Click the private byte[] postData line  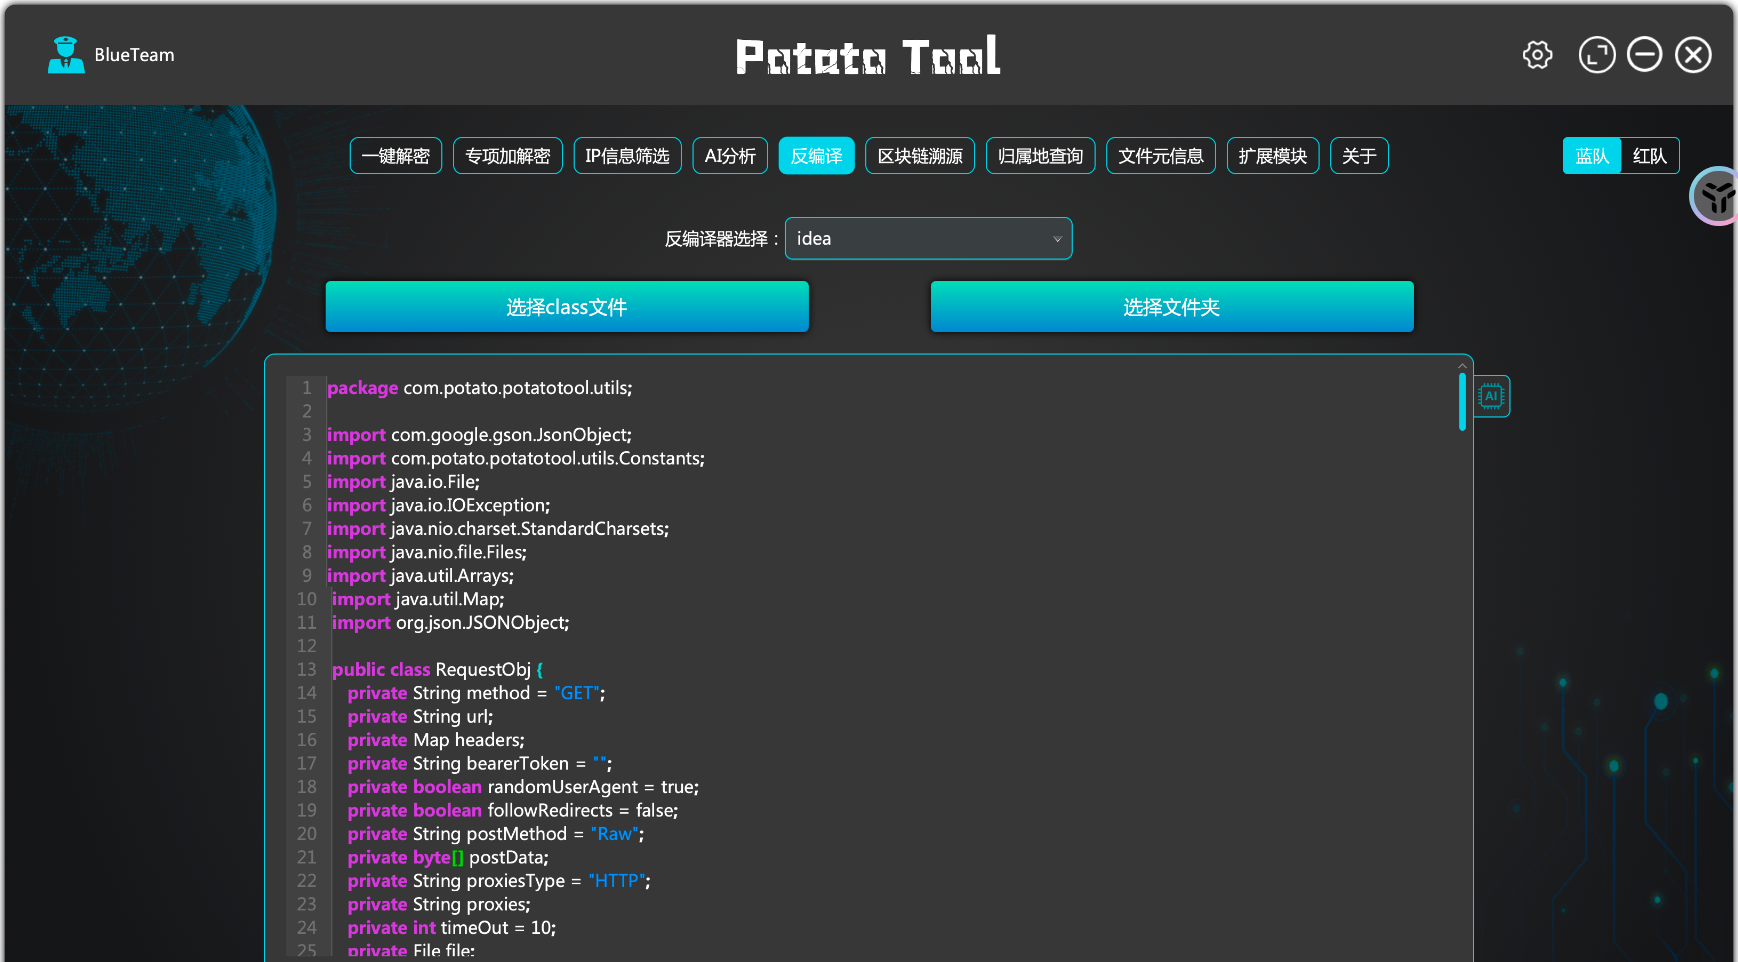click(448, 858)
